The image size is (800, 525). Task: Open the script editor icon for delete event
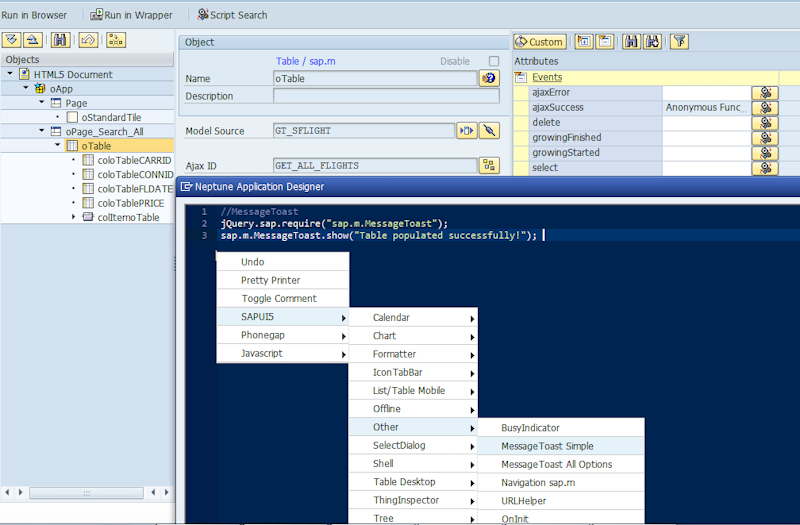point(765,122)
